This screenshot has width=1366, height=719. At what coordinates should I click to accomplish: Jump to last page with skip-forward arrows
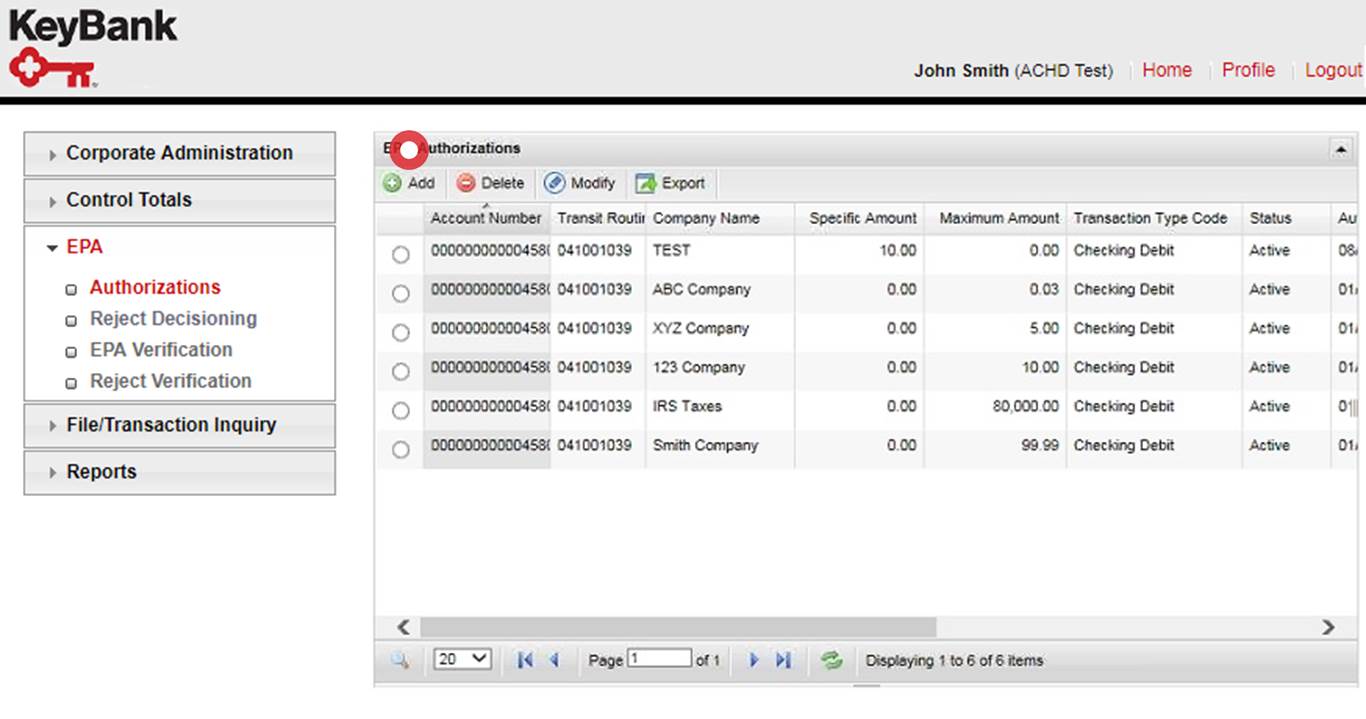[783, 659]
